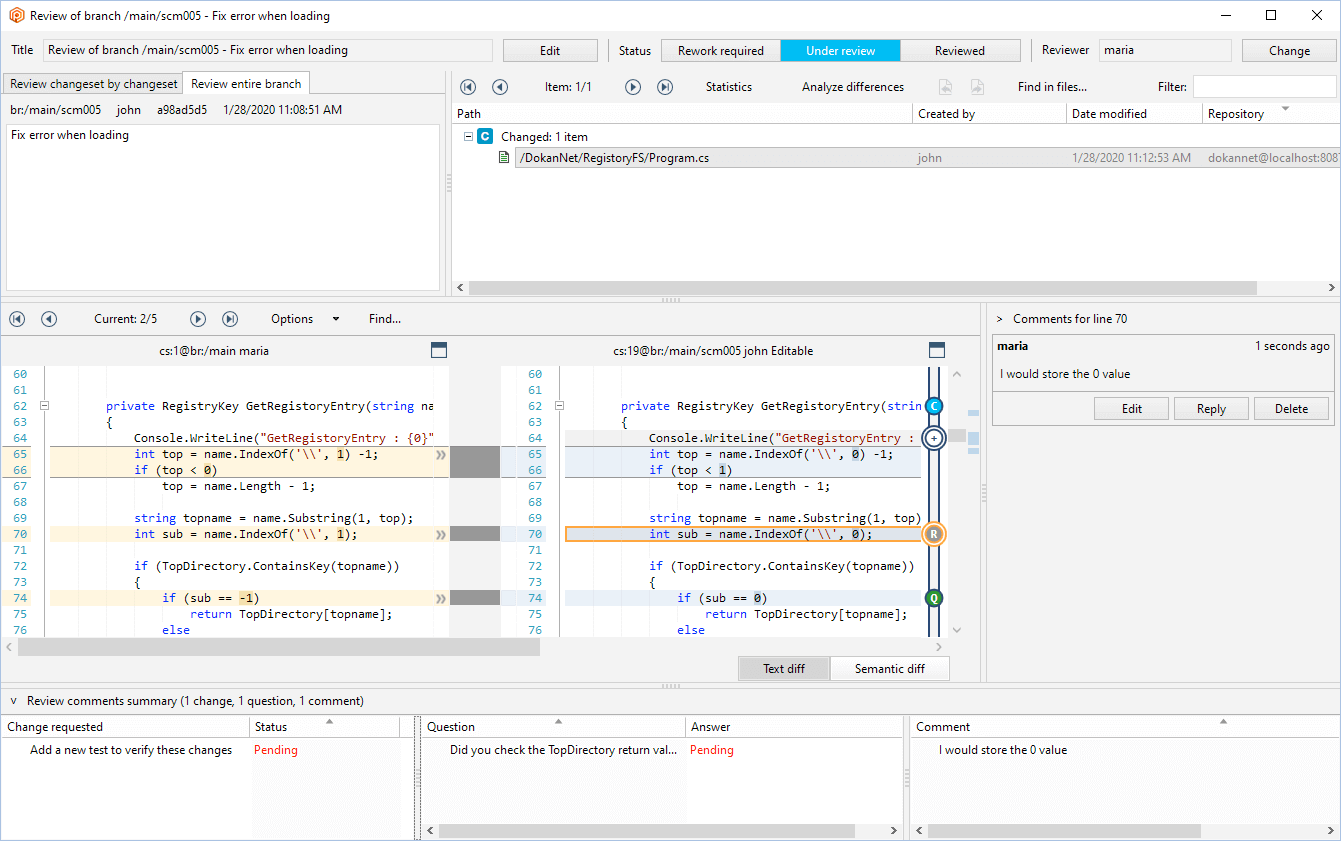
Task: Fold the GetRegistoryEntry method in right pane
Action: [558, 406]
